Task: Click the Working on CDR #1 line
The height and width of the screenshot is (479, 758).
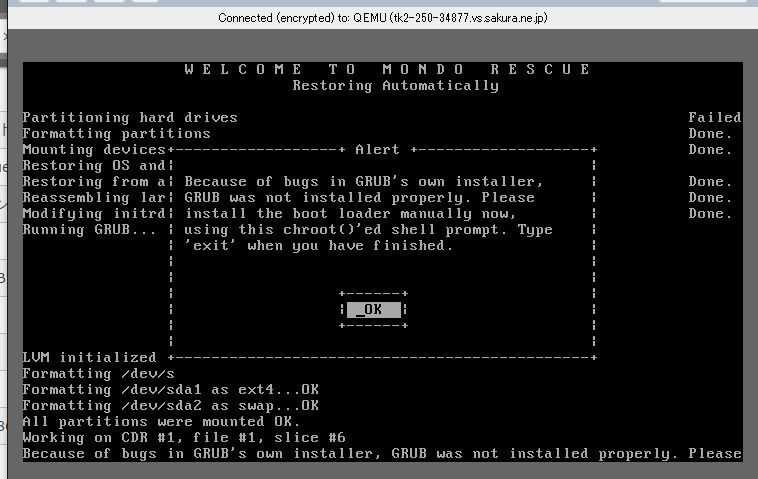Action: tap(184, 438)
